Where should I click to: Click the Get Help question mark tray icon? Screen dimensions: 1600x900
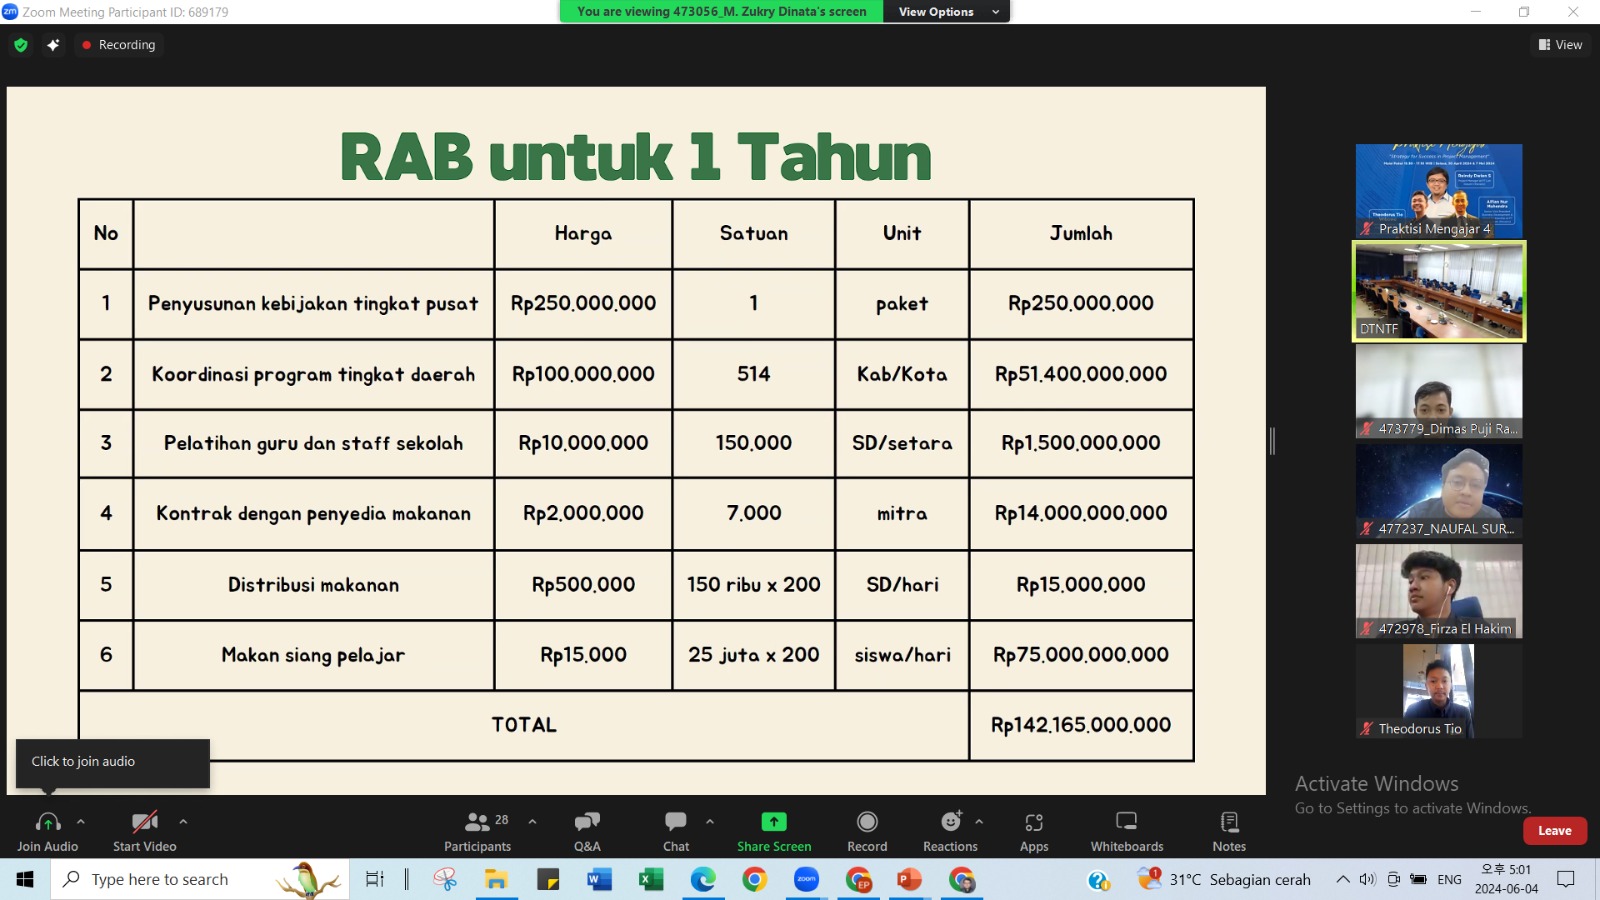click(x=1099, y=879)
